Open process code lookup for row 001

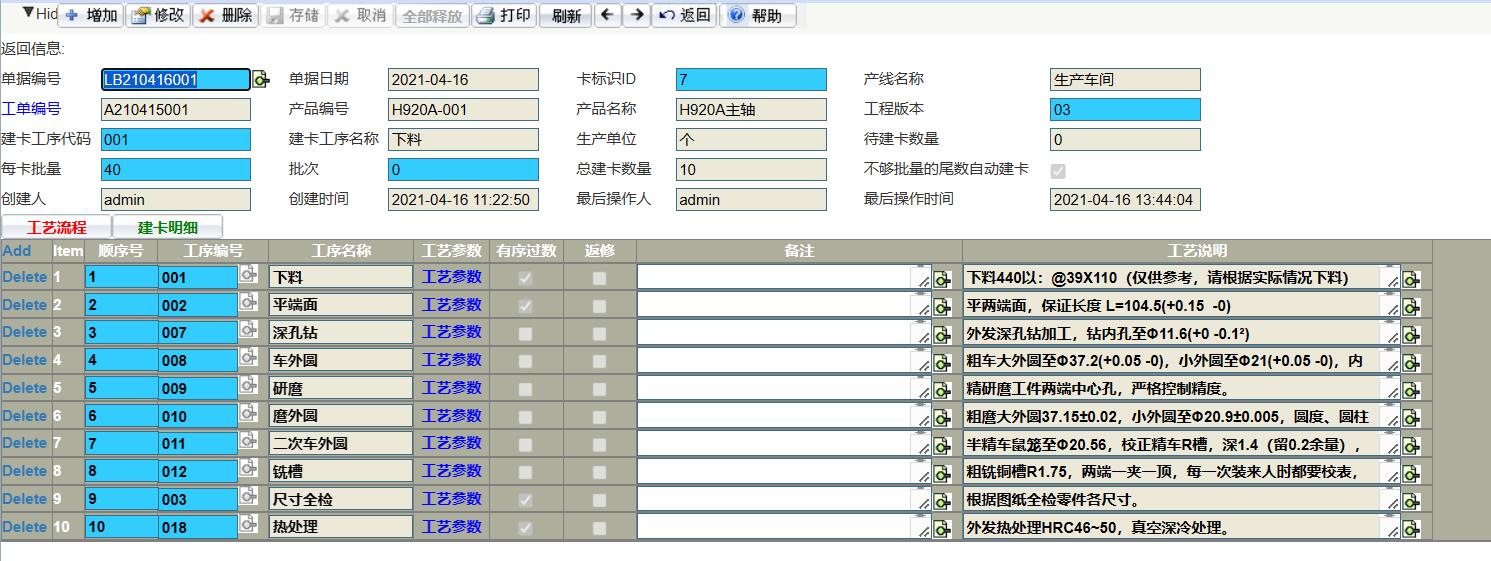click(248, 274)
